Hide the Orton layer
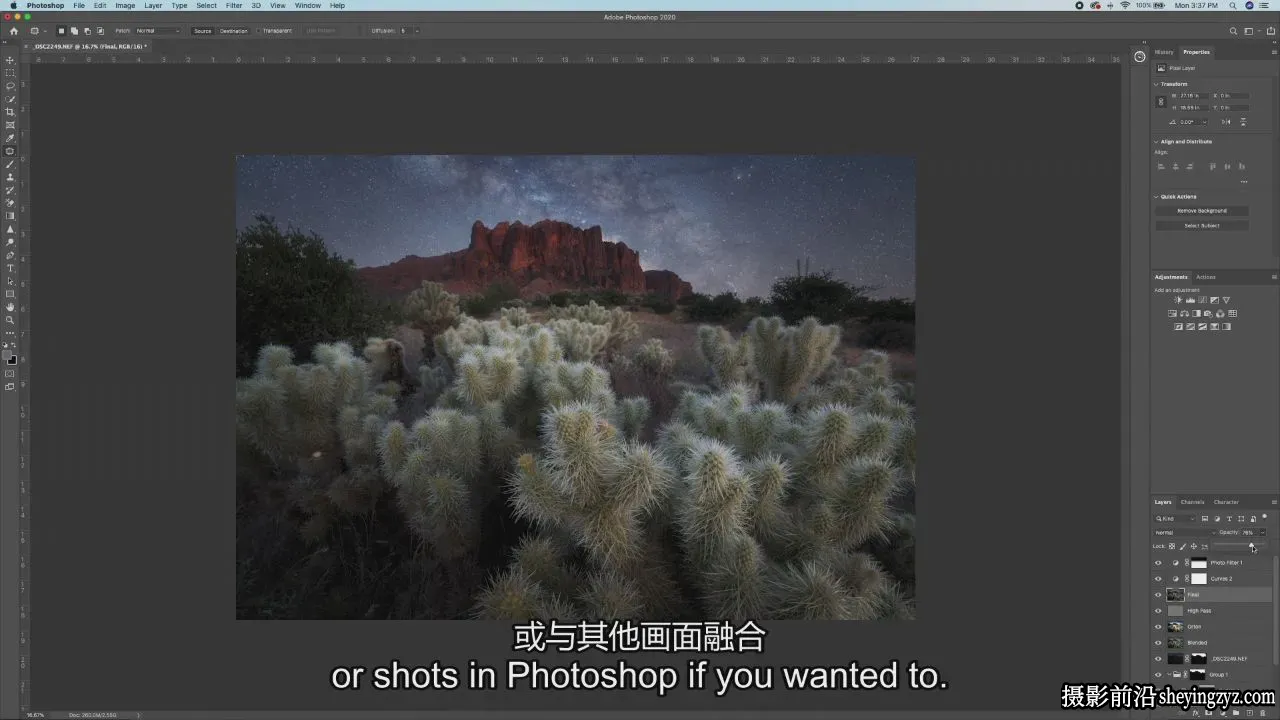Screen dimensions: 1280x720 coord(1159,627)
